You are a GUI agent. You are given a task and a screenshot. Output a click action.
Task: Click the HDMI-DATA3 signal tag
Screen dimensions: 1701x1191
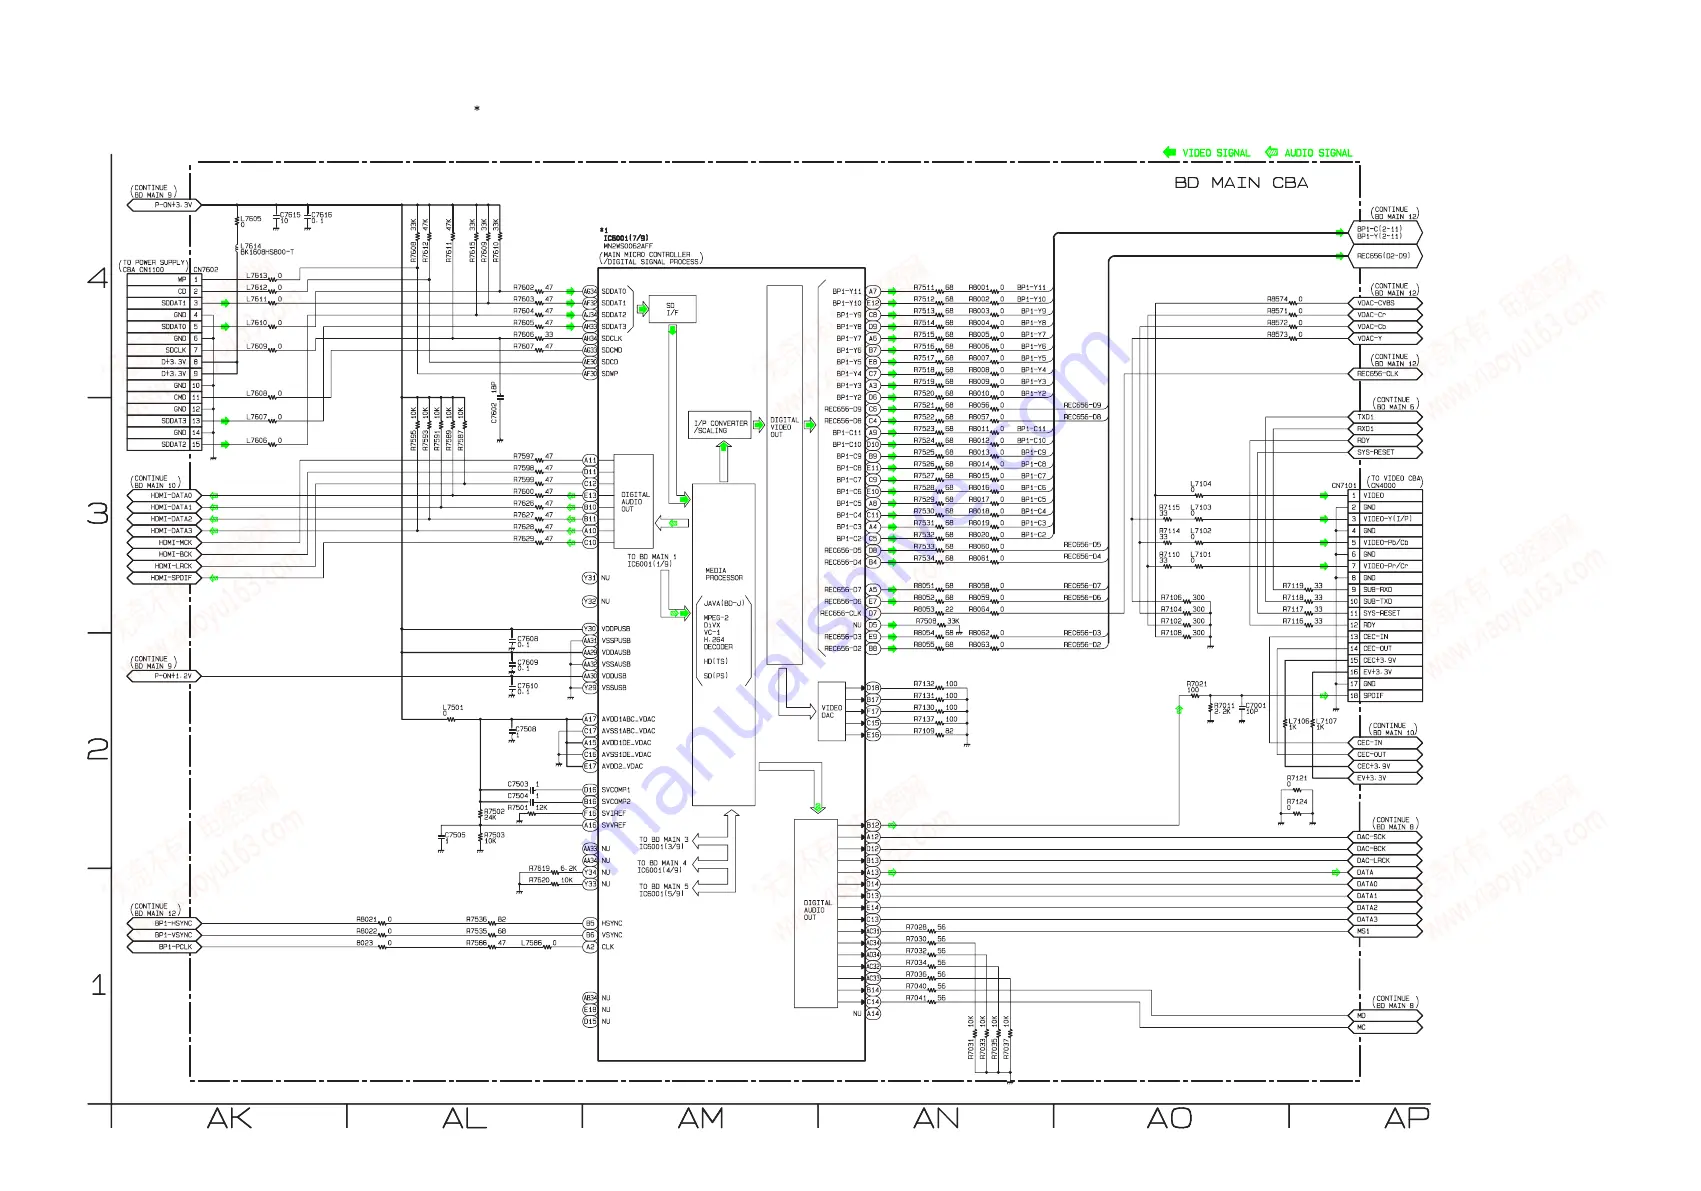click(165, 531)
